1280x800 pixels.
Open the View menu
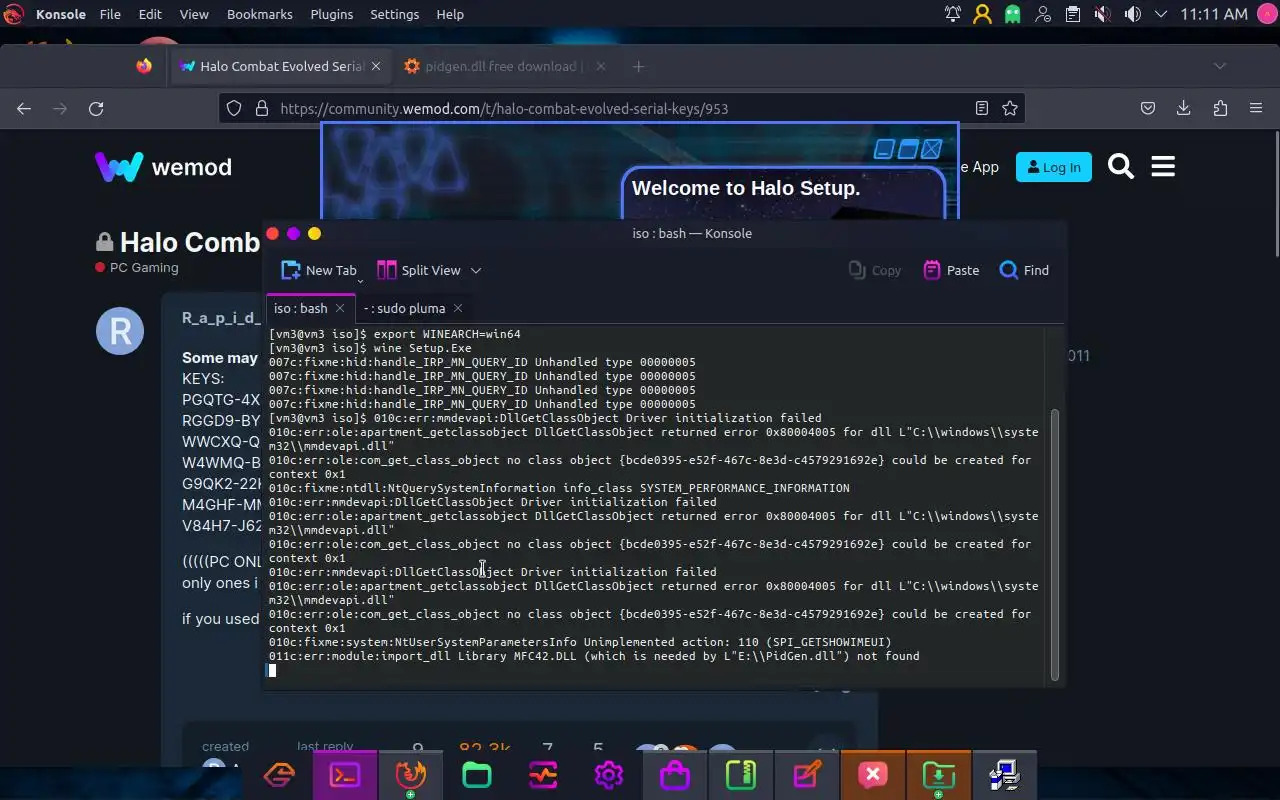point(194,14)
